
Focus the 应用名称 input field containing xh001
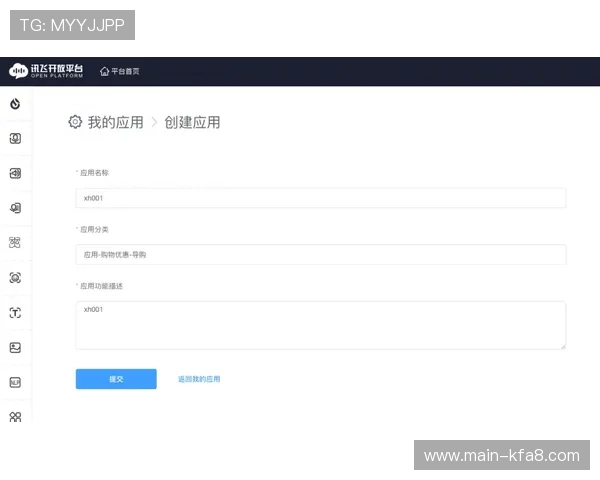click(x=321, y=198)
